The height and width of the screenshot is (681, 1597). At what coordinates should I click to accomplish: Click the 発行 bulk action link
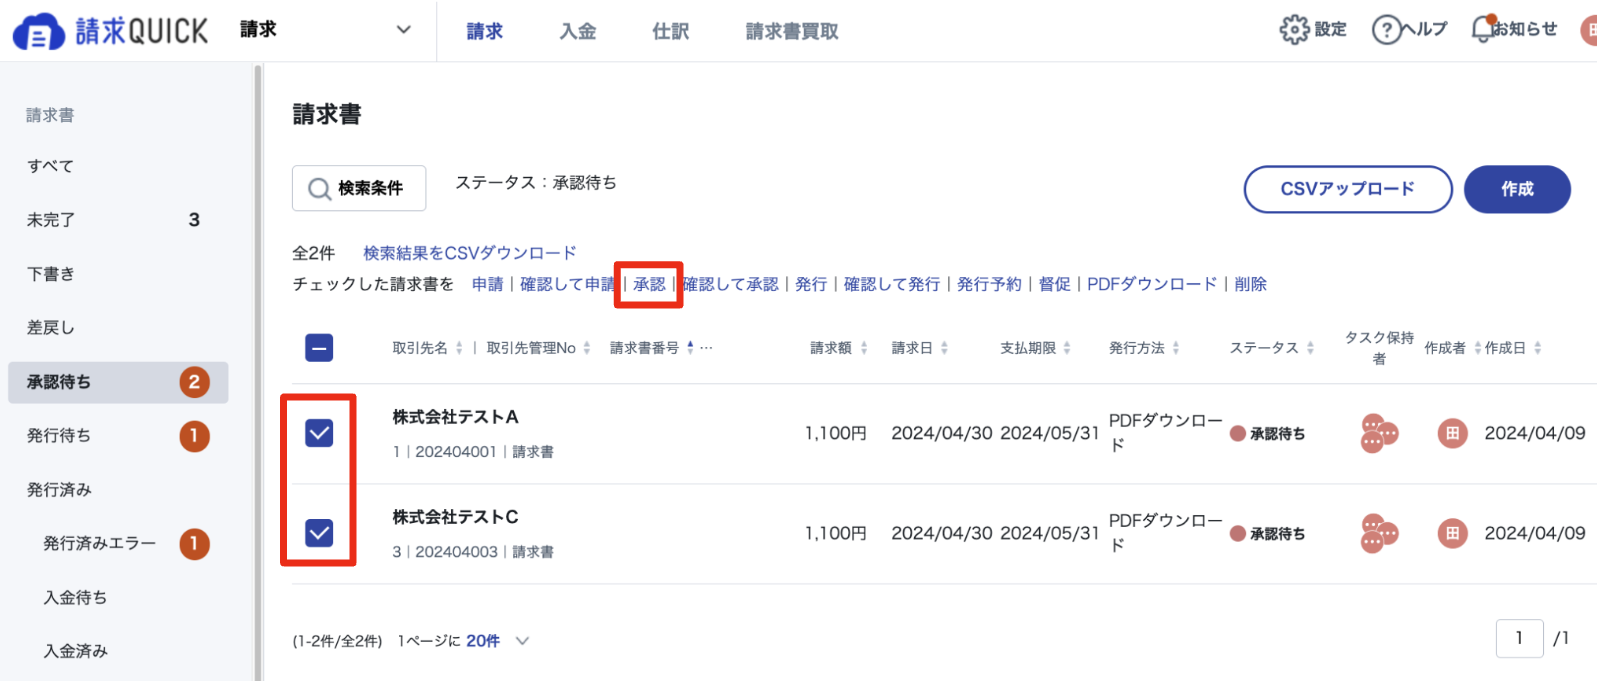811,284
